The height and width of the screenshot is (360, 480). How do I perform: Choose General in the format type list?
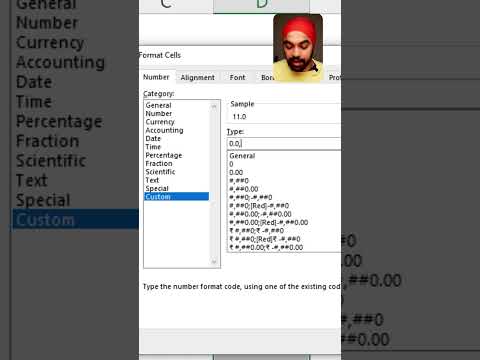pyautogui.click(x=242, y=156)
